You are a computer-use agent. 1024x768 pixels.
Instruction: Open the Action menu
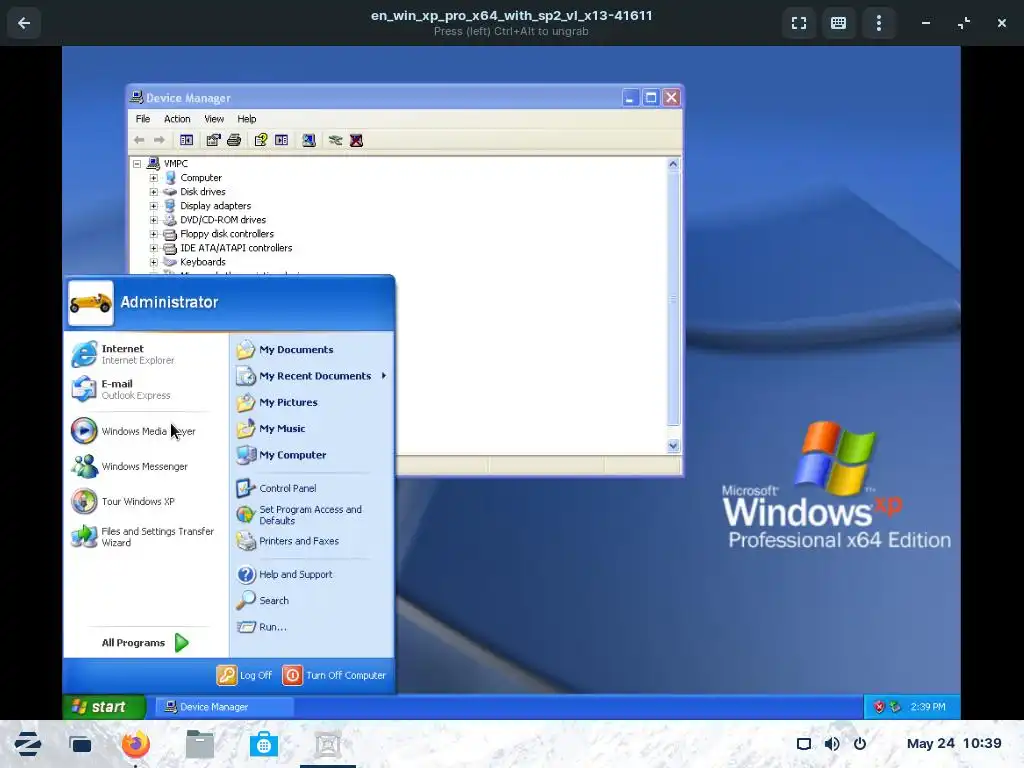click(x=177, y=119)
